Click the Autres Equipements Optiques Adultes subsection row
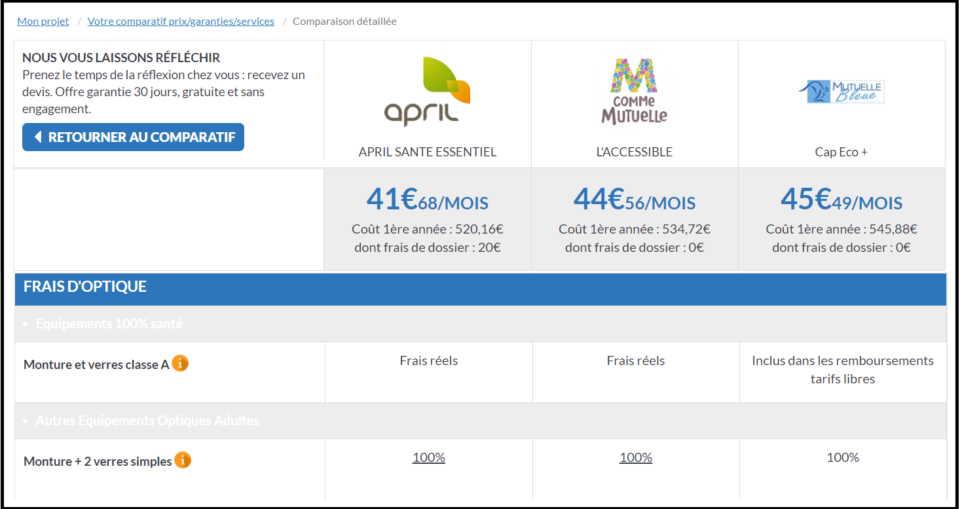Viewport: 960px width, 509px height. tap(481, 421)
